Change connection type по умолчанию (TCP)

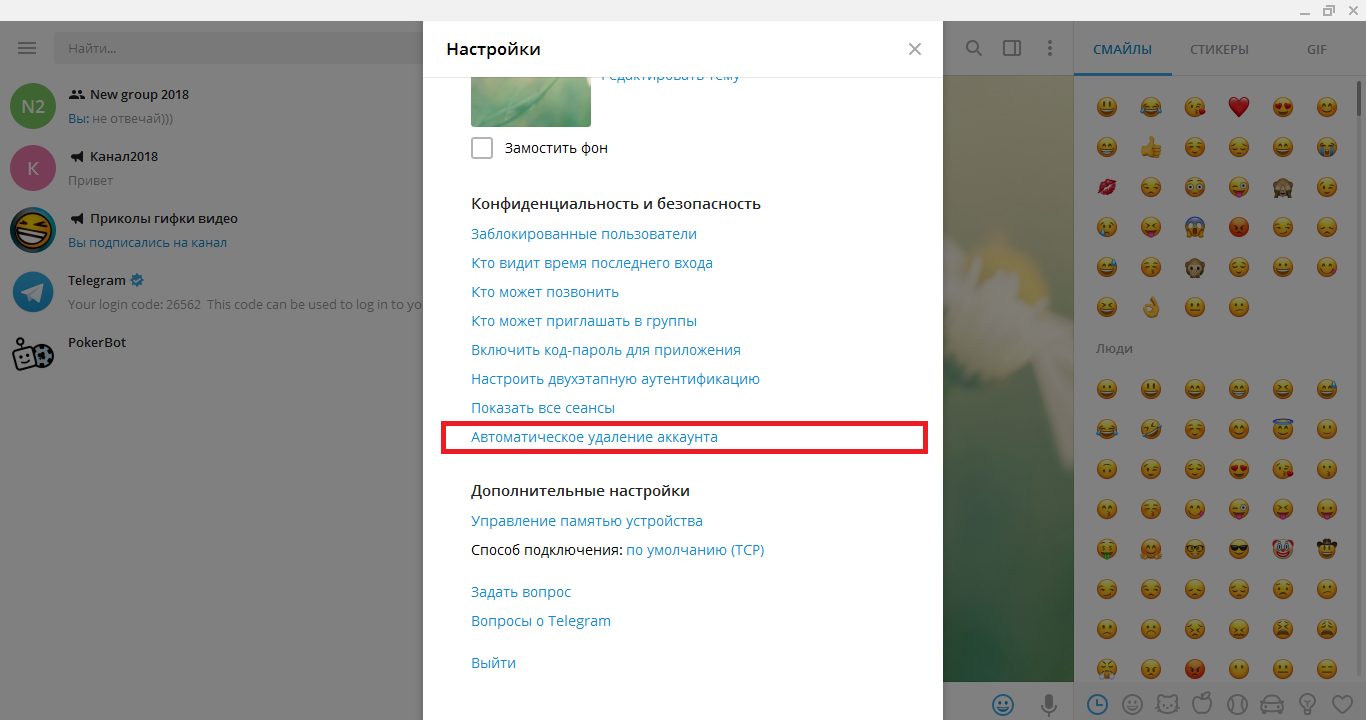coord(695,550)
